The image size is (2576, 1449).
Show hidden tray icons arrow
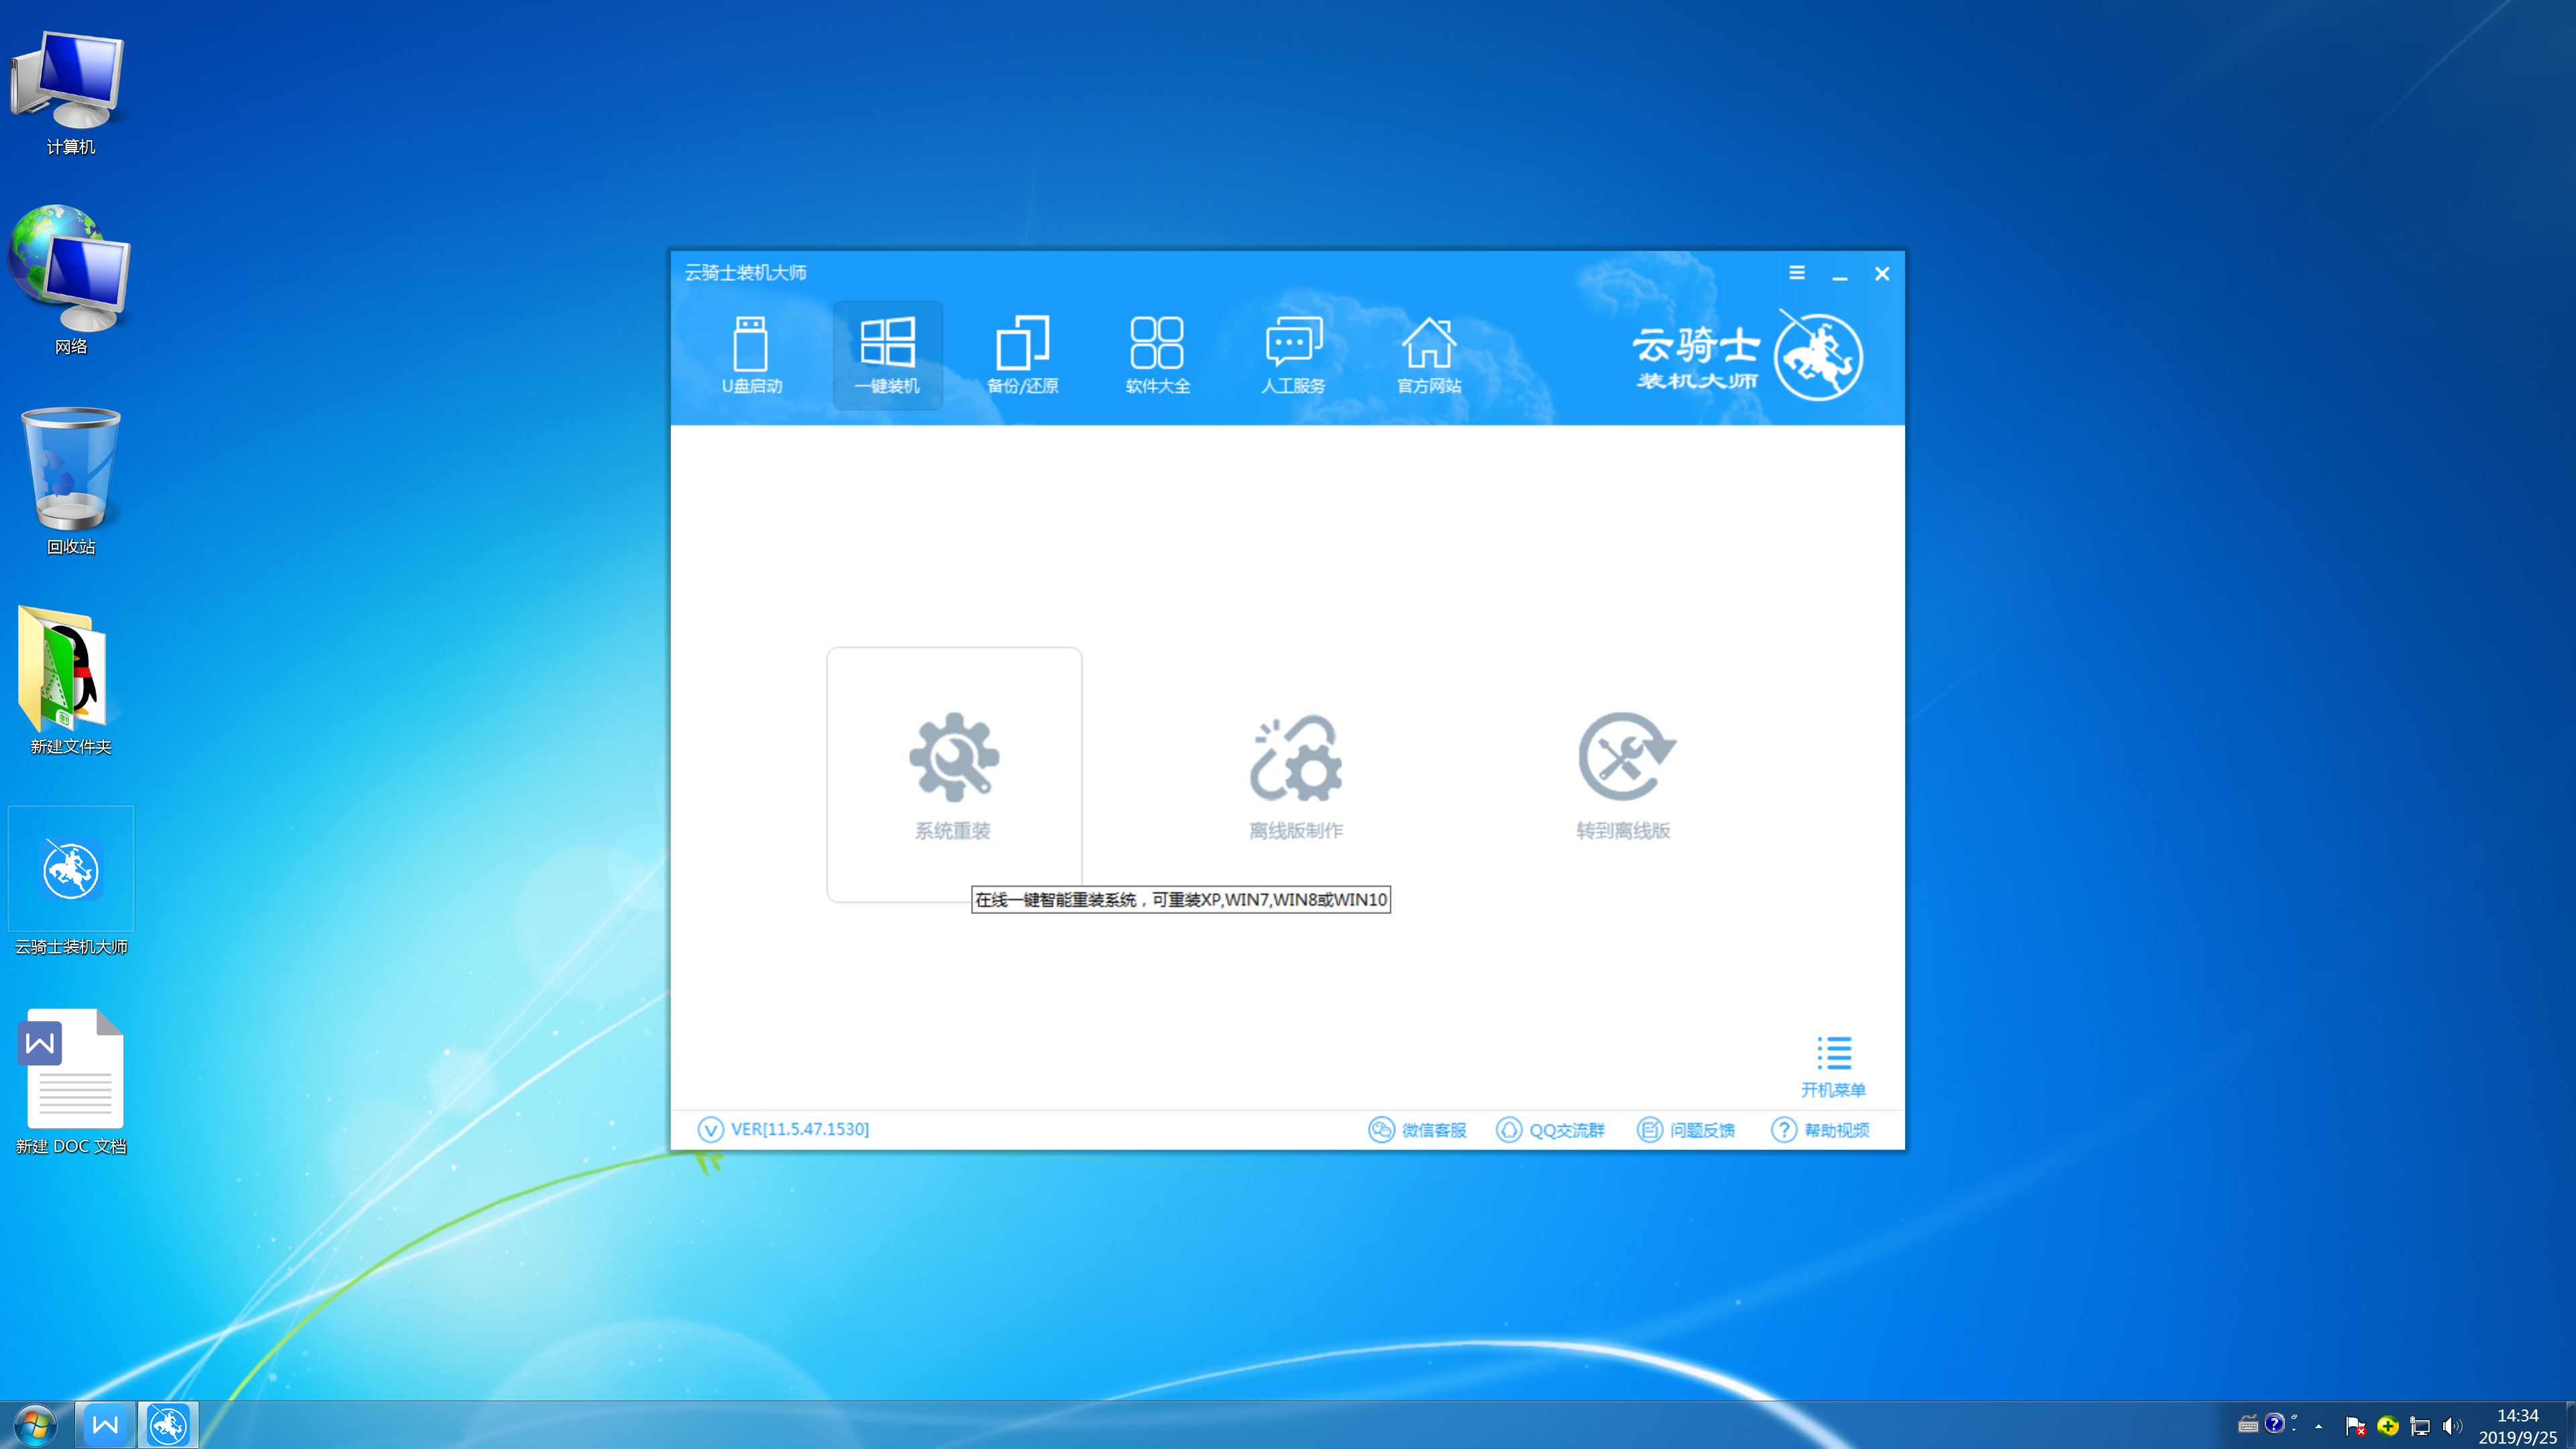[2319, 1426]
